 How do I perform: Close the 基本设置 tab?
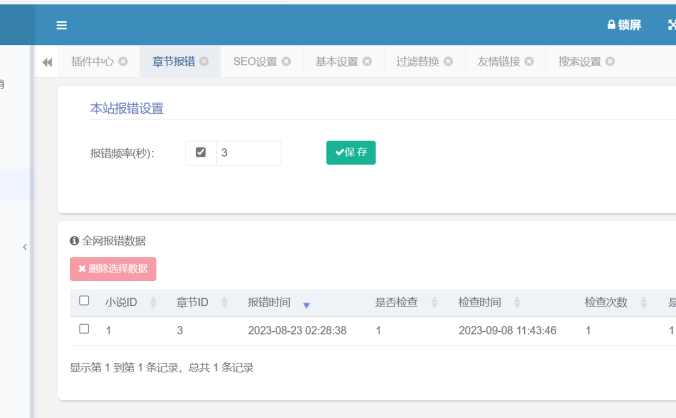point(367,62)
